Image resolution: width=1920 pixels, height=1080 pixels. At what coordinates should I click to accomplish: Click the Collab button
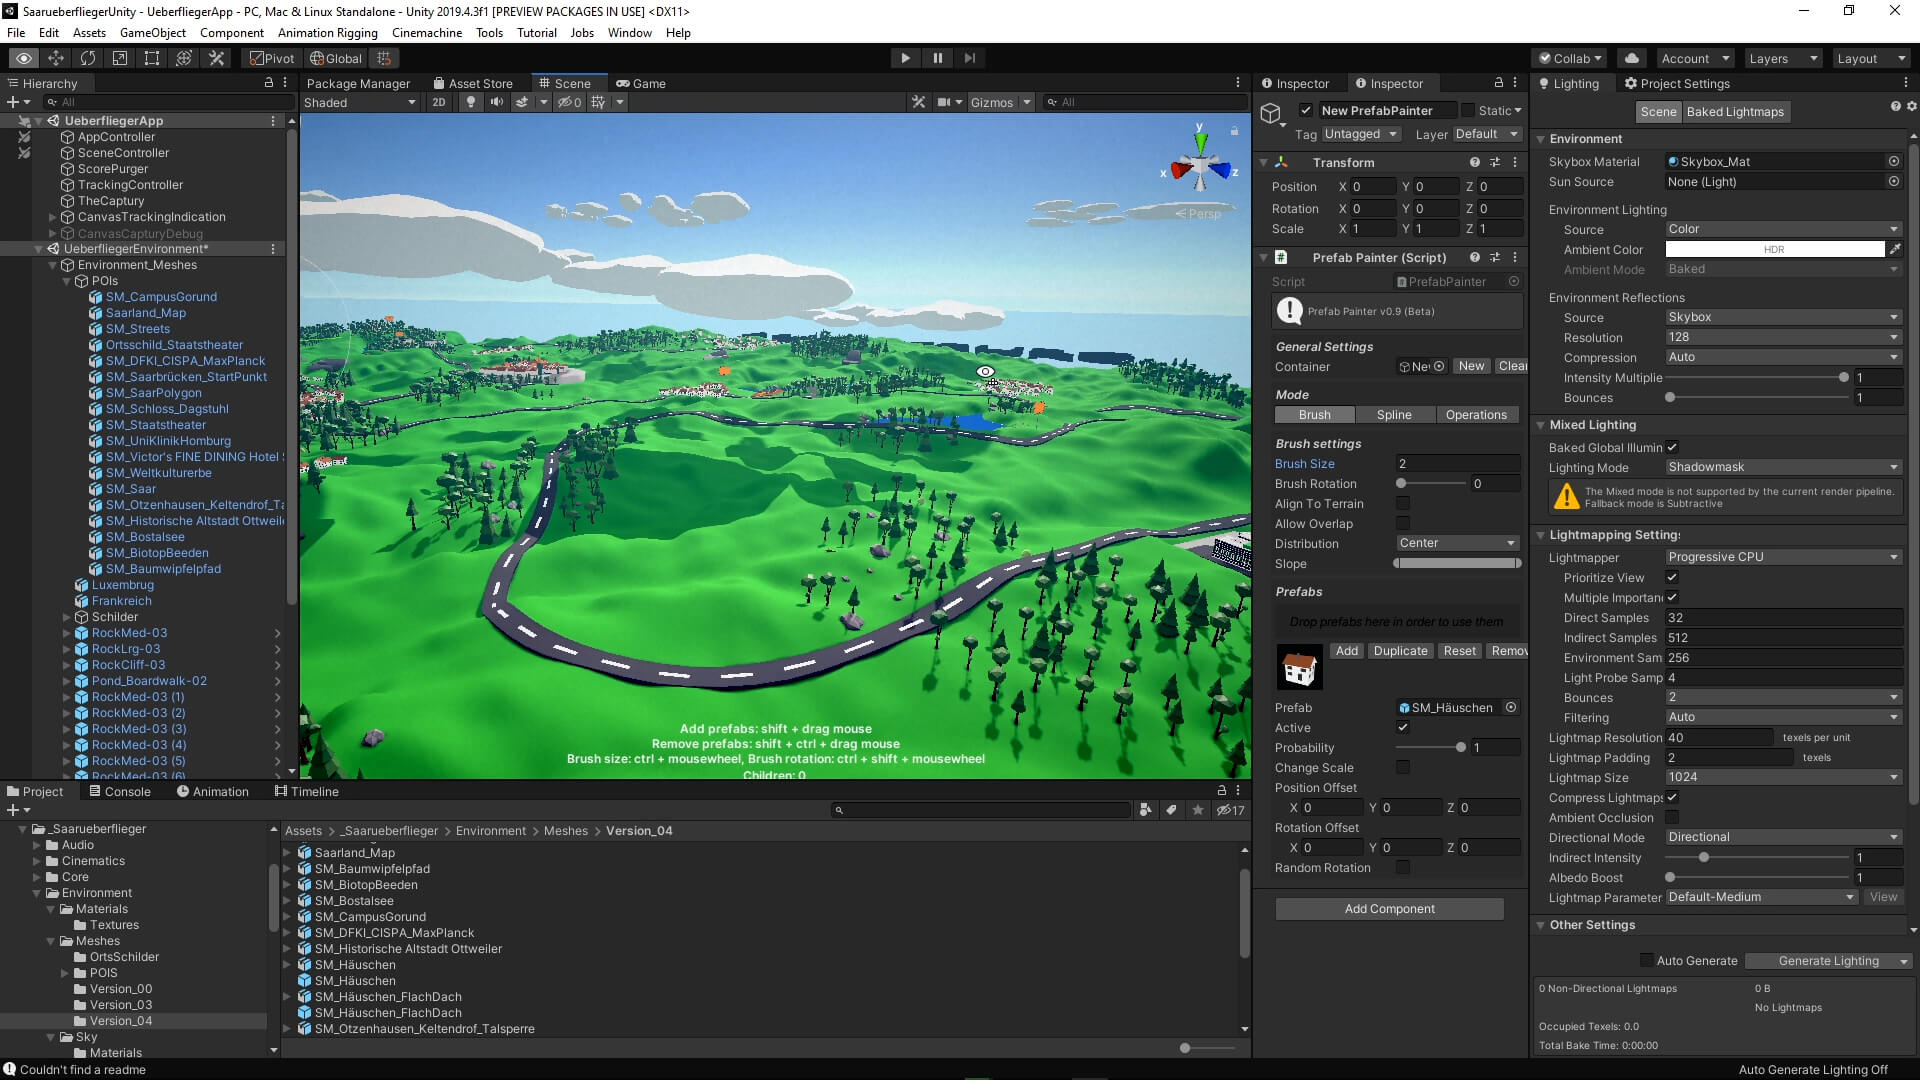coord(1570,58)
